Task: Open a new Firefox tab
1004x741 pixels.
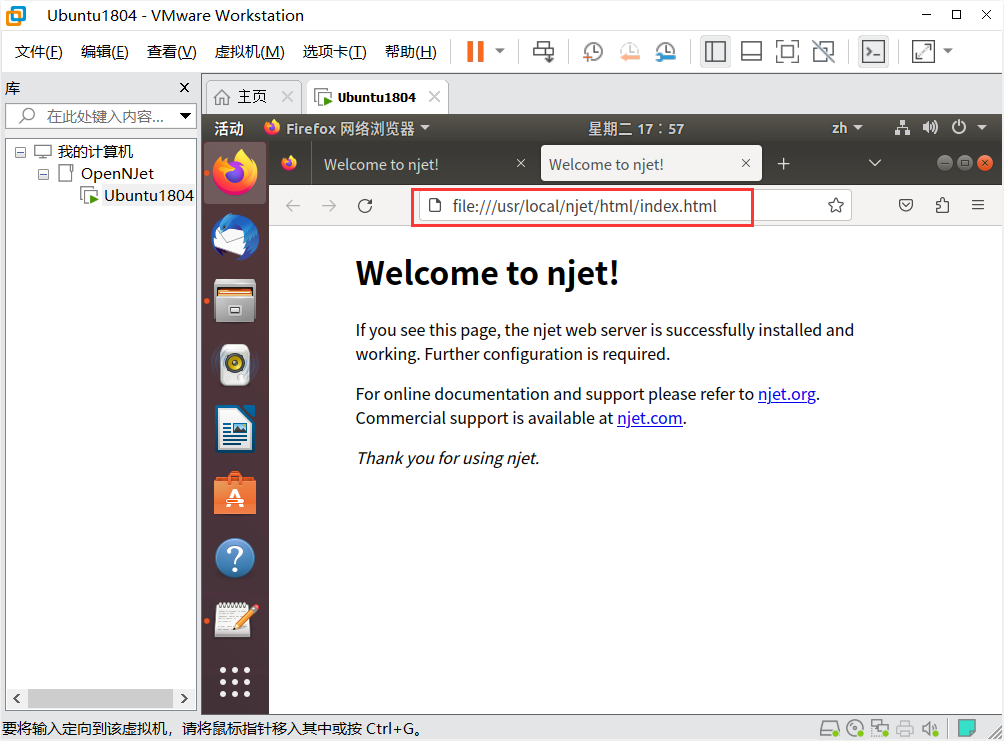Action: click(783, 164)
